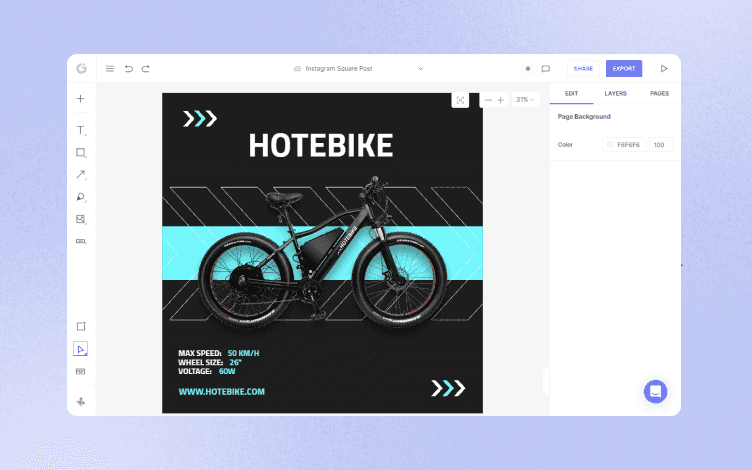Select the VOLTAGE: 60W text
The image size is (752, 470).
[207, 371]
